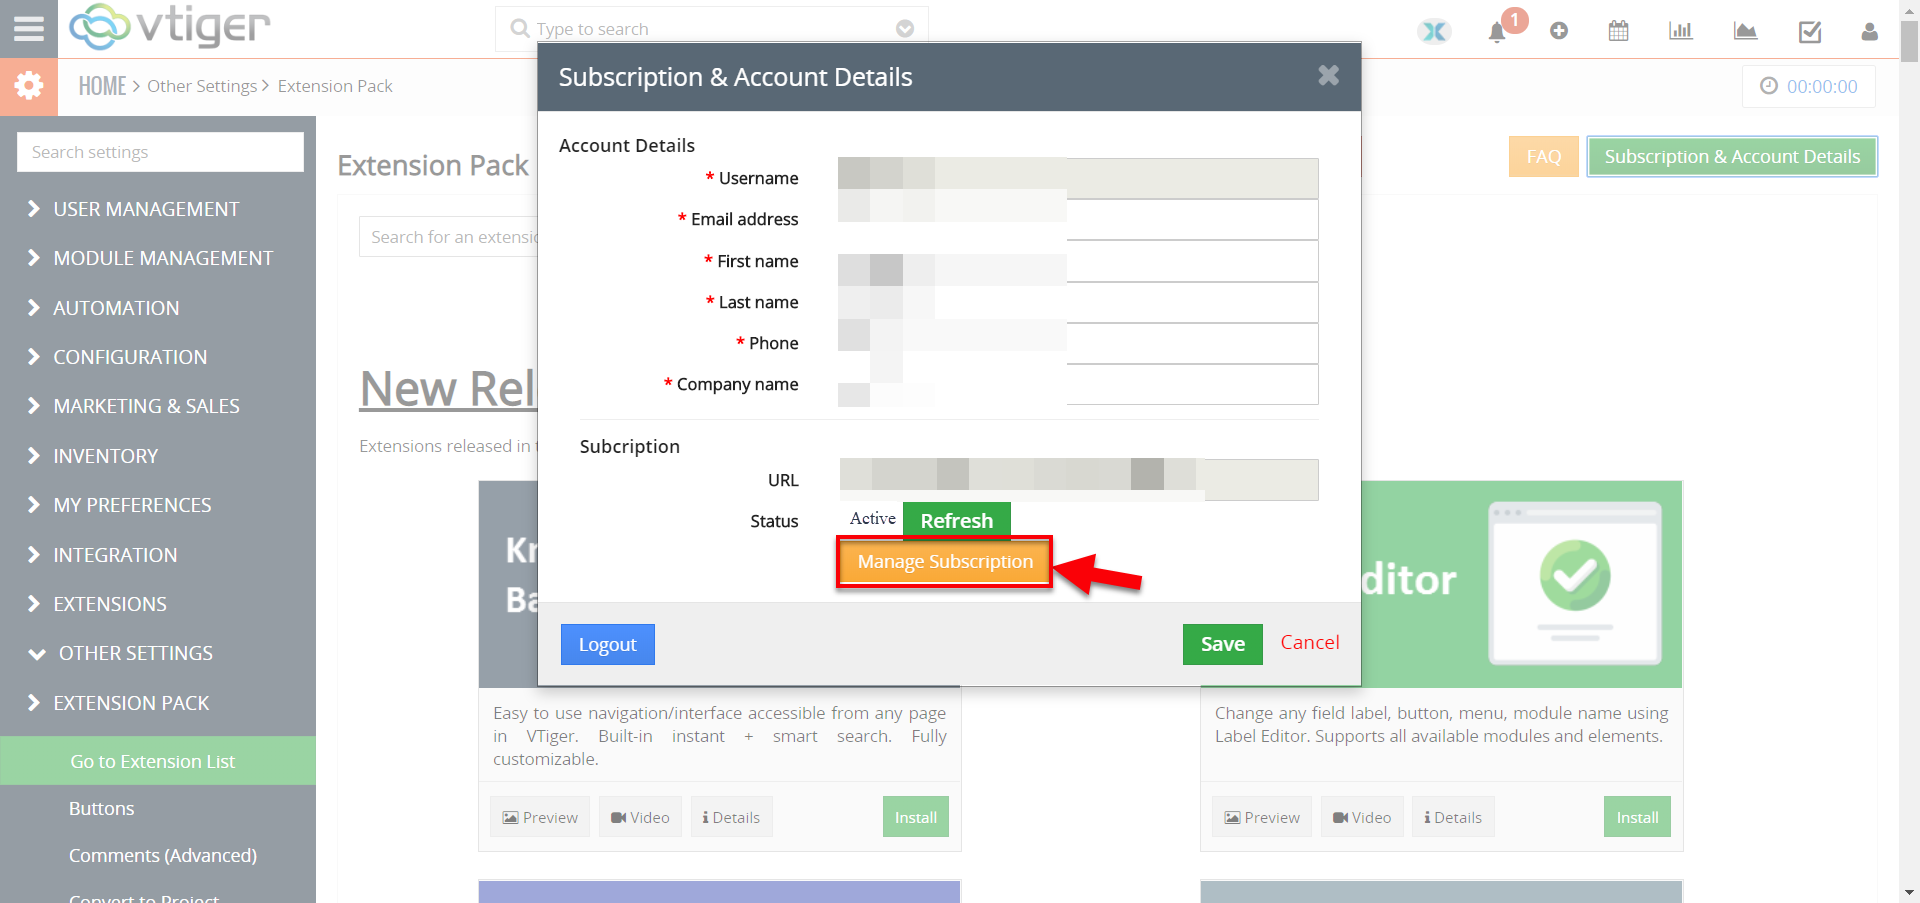Viewport: 1920px width, 903px height.
Task: Select Go to Extension List
Action: coord(158,761)
